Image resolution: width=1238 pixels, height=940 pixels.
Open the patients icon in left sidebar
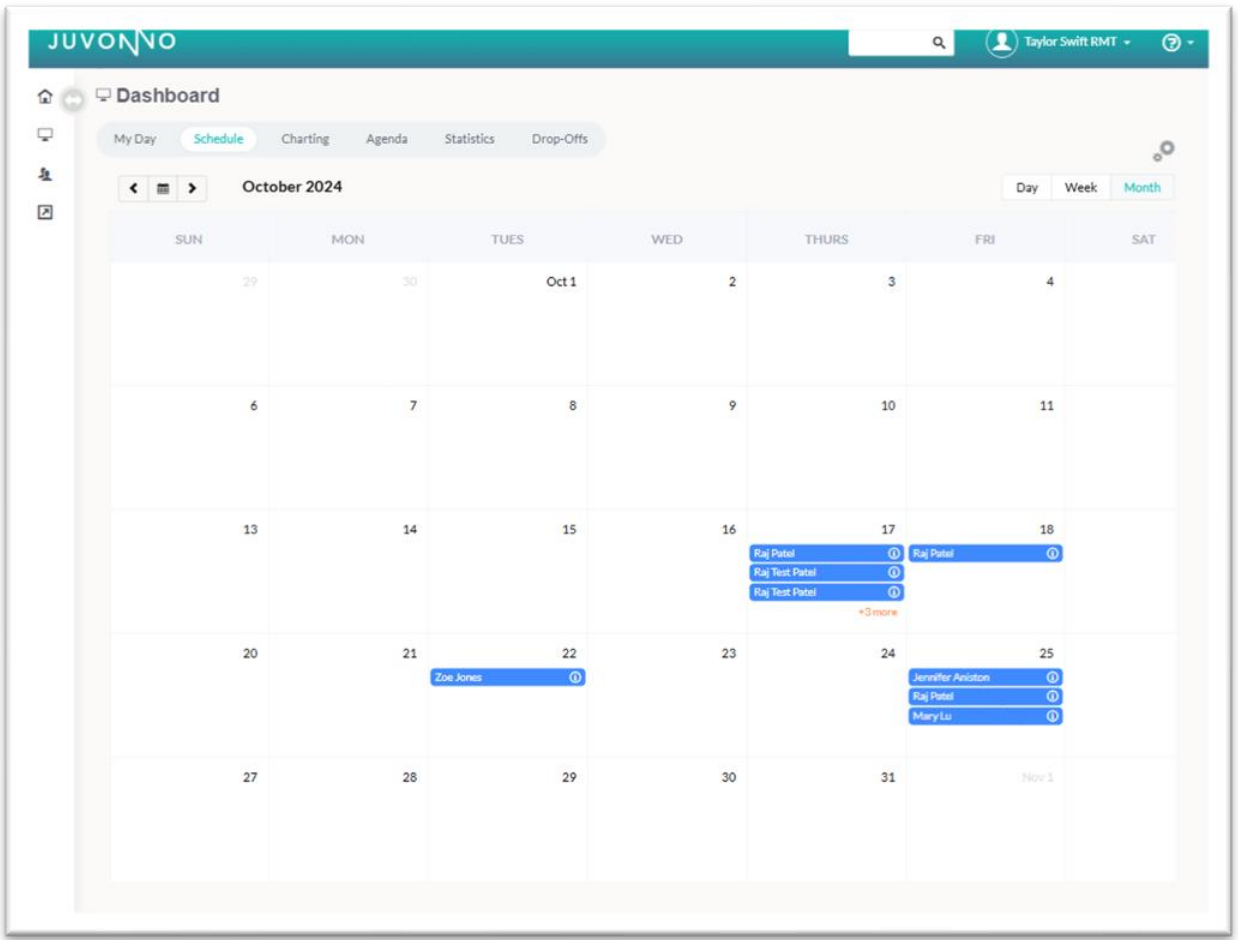click(x=44, y=173)
